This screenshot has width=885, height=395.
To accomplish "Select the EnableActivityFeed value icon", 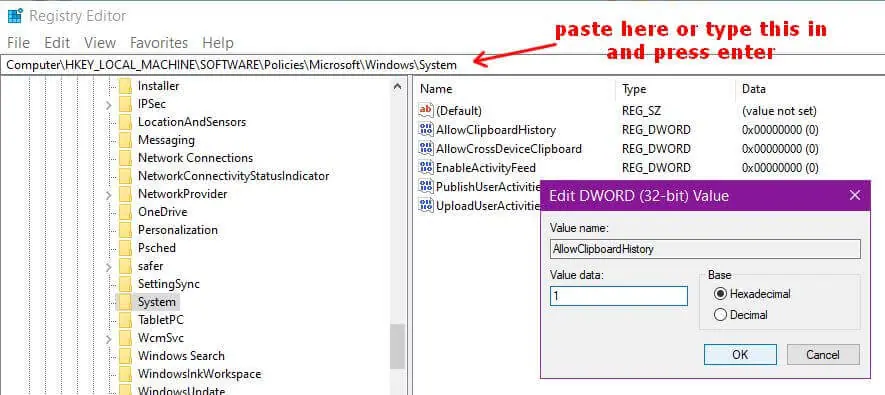I will (x=426, y=167).
